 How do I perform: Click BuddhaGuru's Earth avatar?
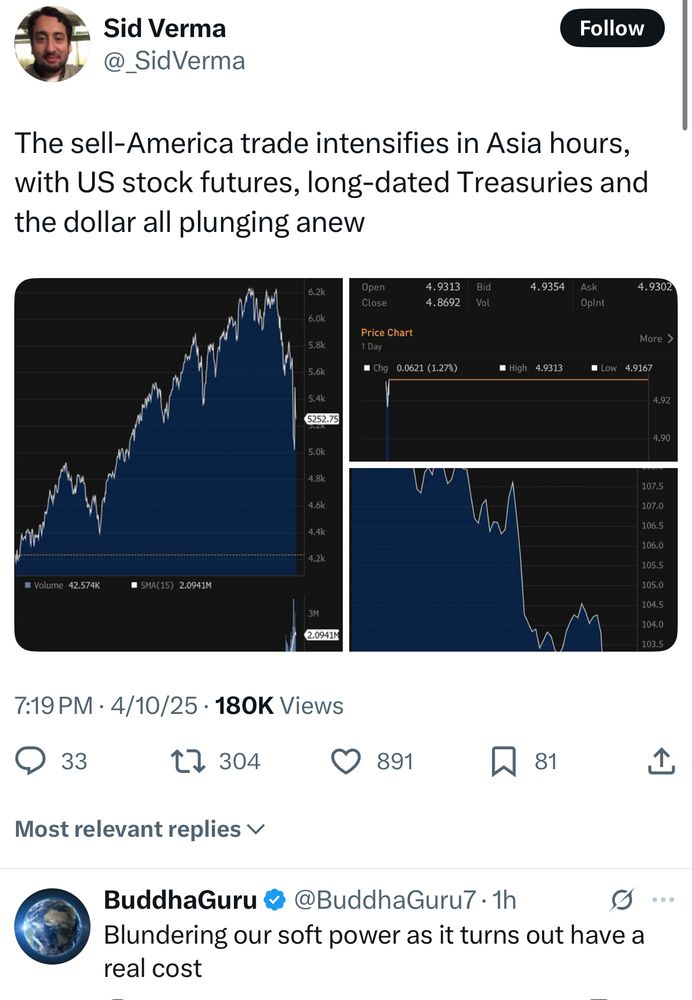coord(52,925)
